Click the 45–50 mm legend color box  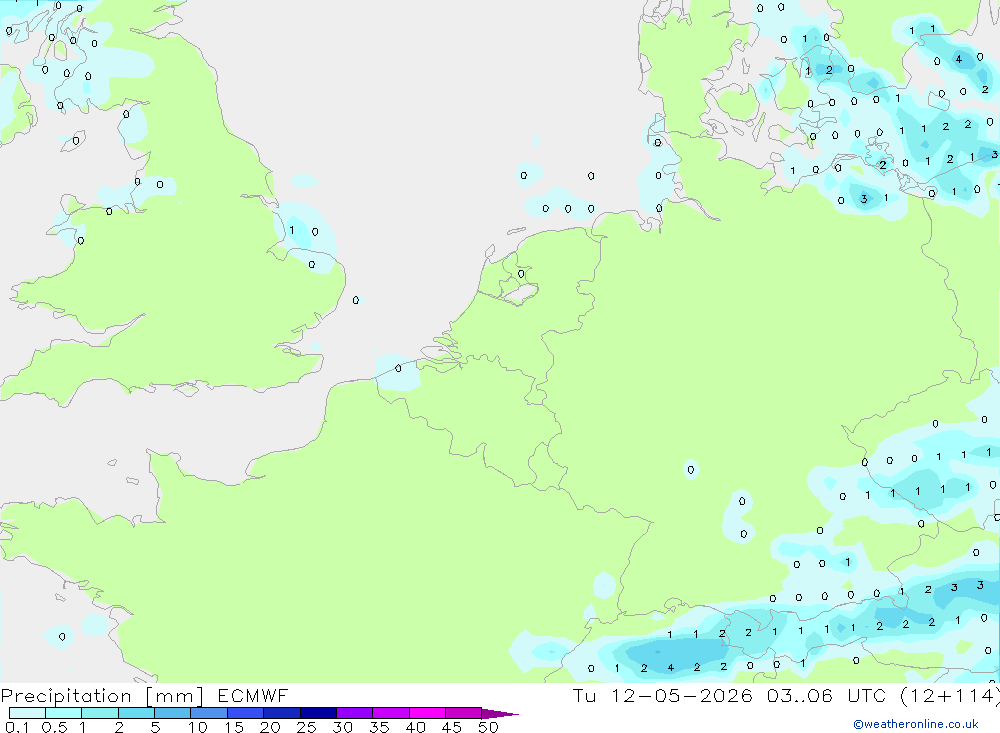[463, 713]
